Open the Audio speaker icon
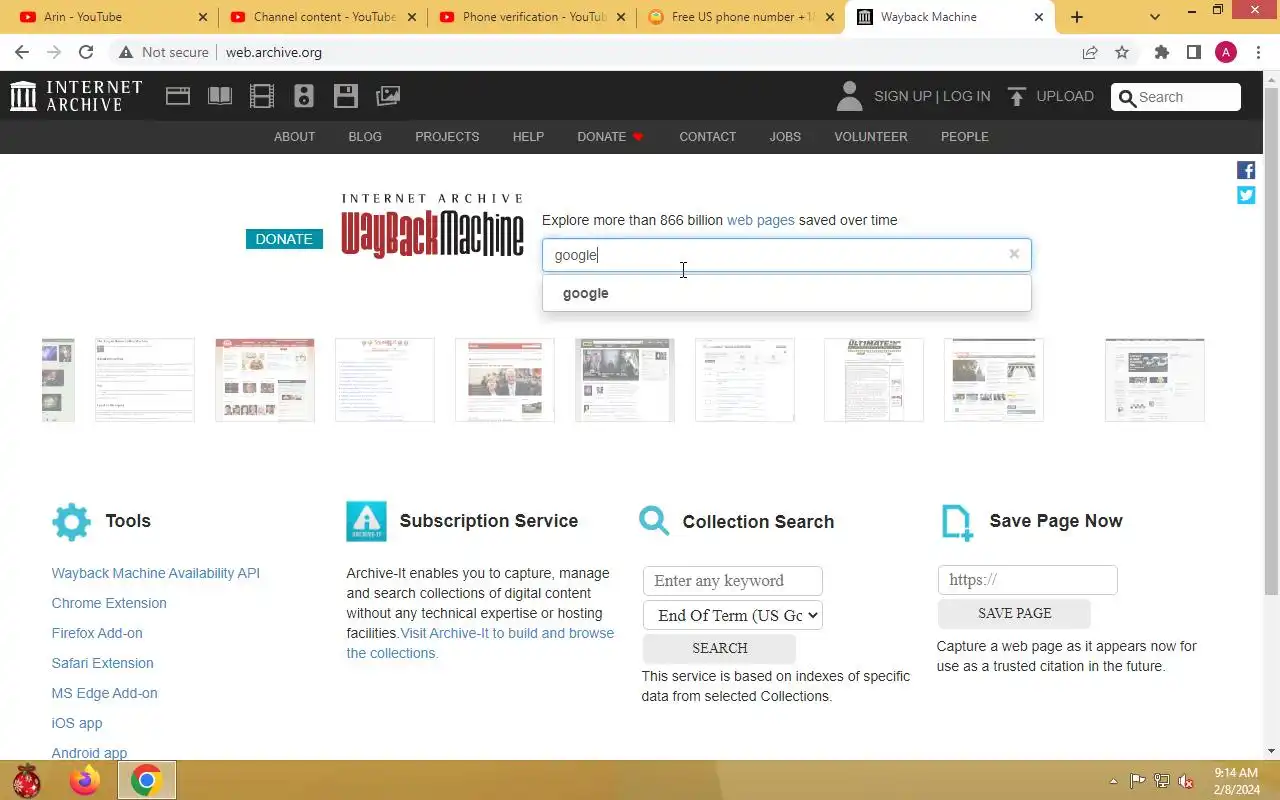 click(x=304, y=96)
